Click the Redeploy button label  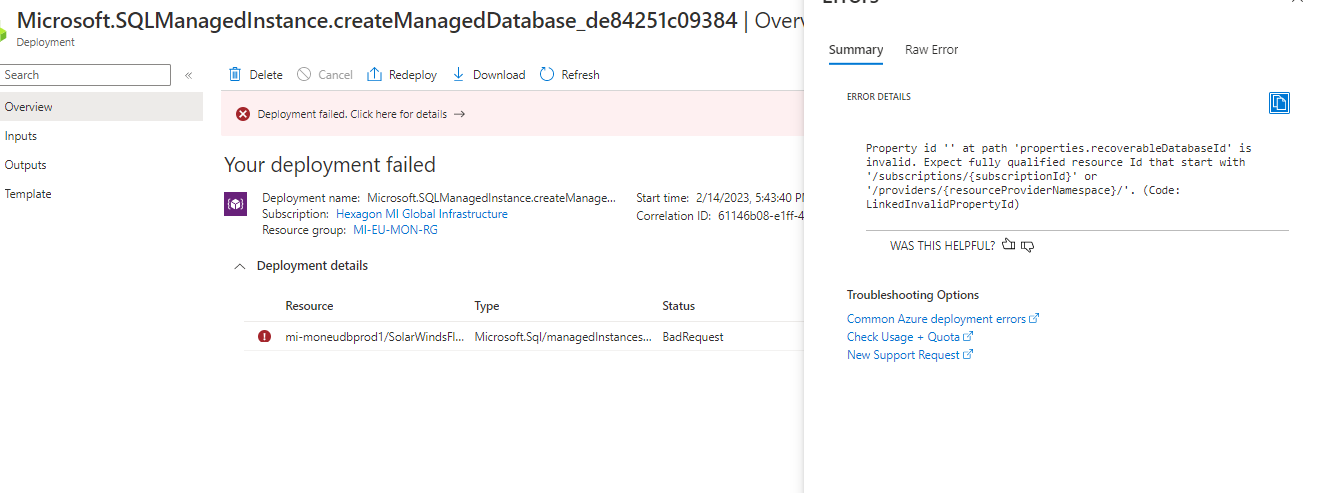(x=413, y=75)
